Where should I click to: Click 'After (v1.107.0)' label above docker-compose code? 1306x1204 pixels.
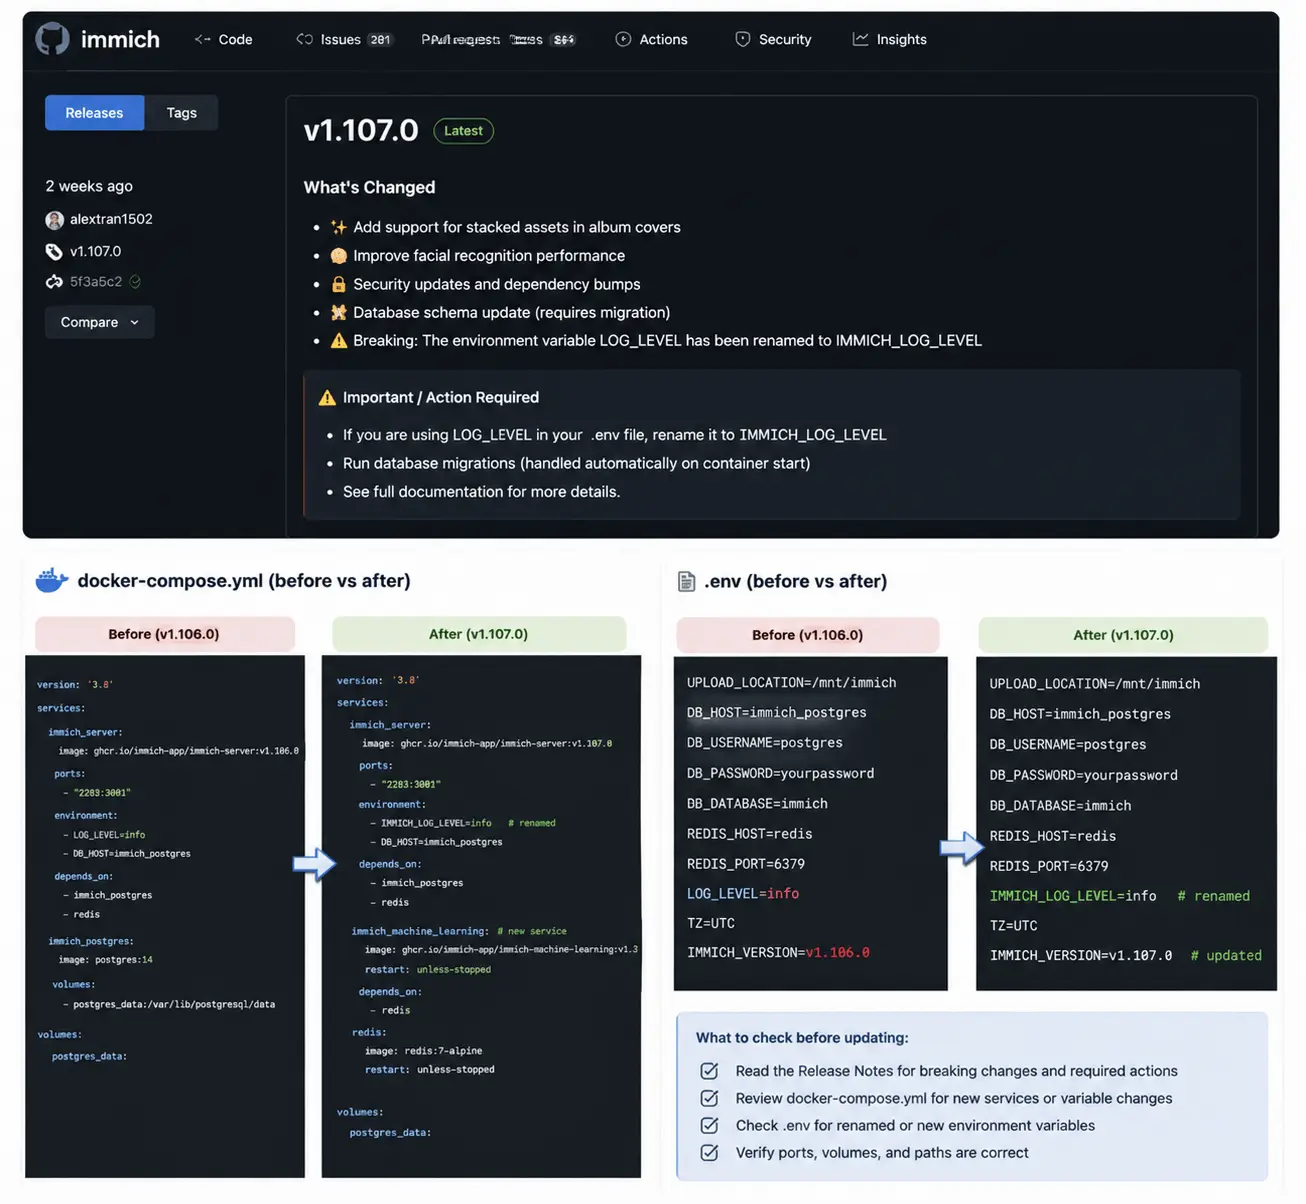click(x=478, y=634)
